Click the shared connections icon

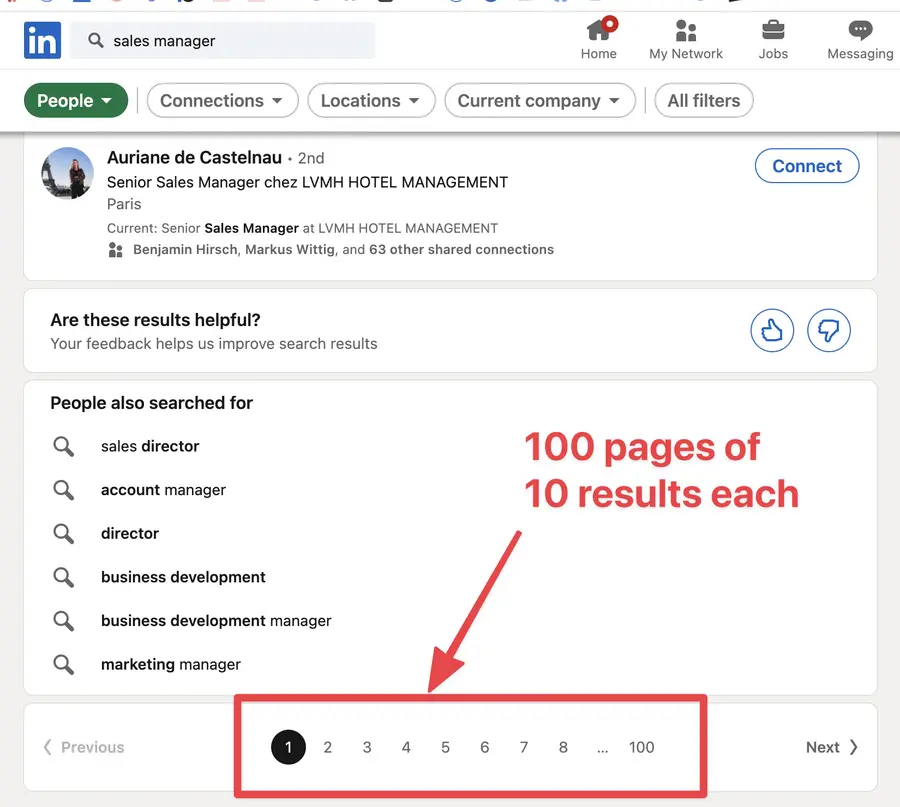[x=115, y=249]
